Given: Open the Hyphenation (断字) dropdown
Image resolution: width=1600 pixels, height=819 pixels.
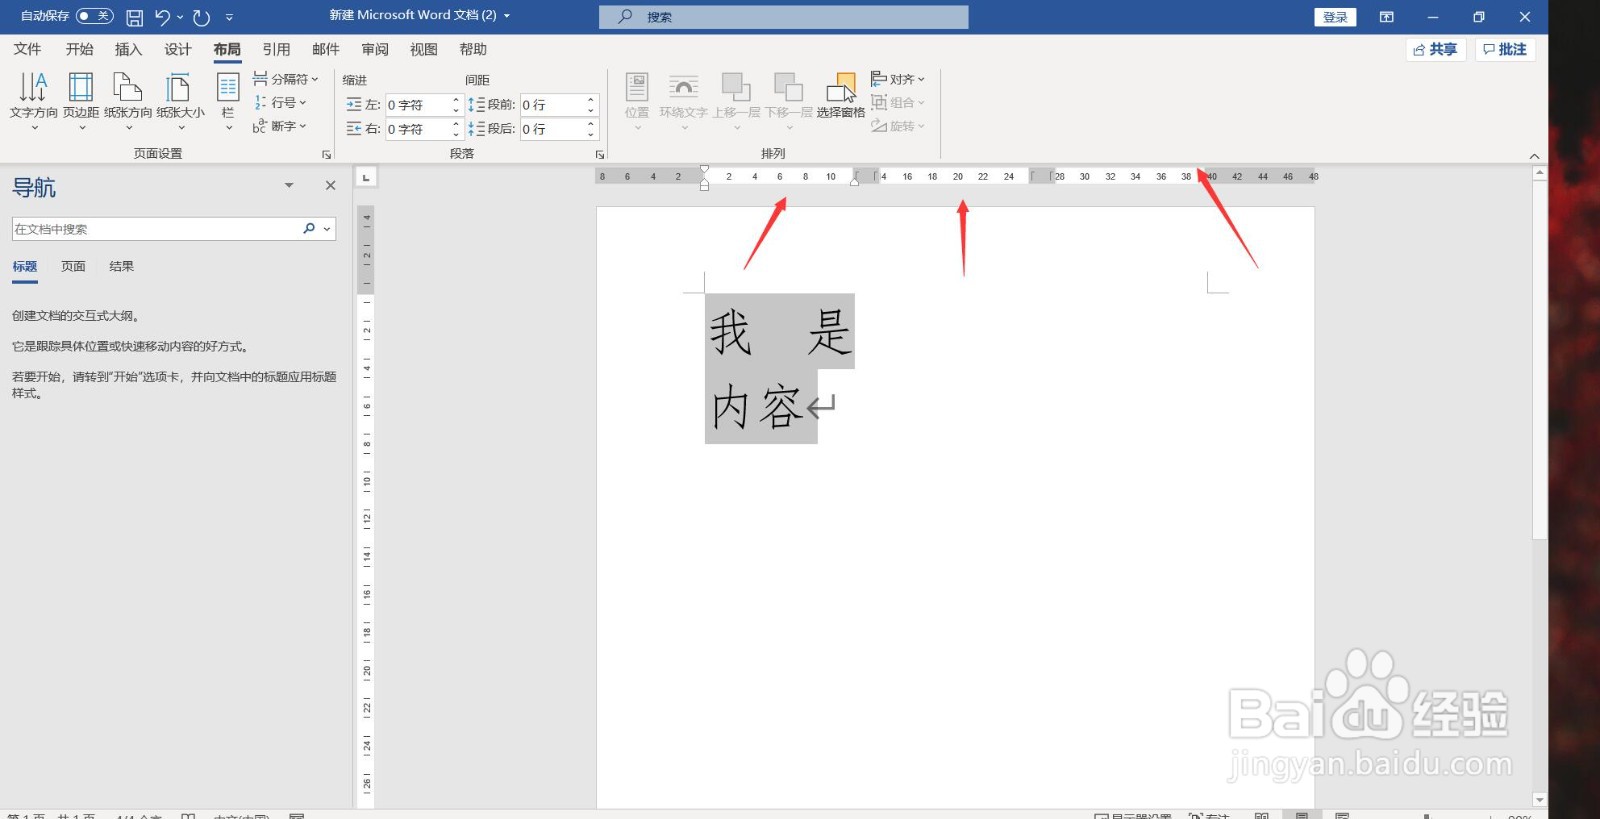Looking at the screenshot, I should click(x=280, y=126).
